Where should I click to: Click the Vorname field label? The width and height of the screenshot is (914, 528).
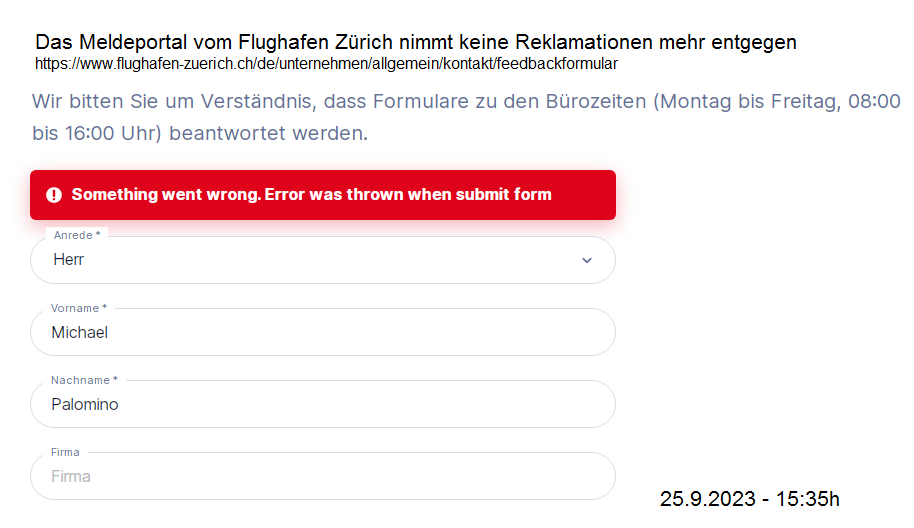tap(78, 308)
